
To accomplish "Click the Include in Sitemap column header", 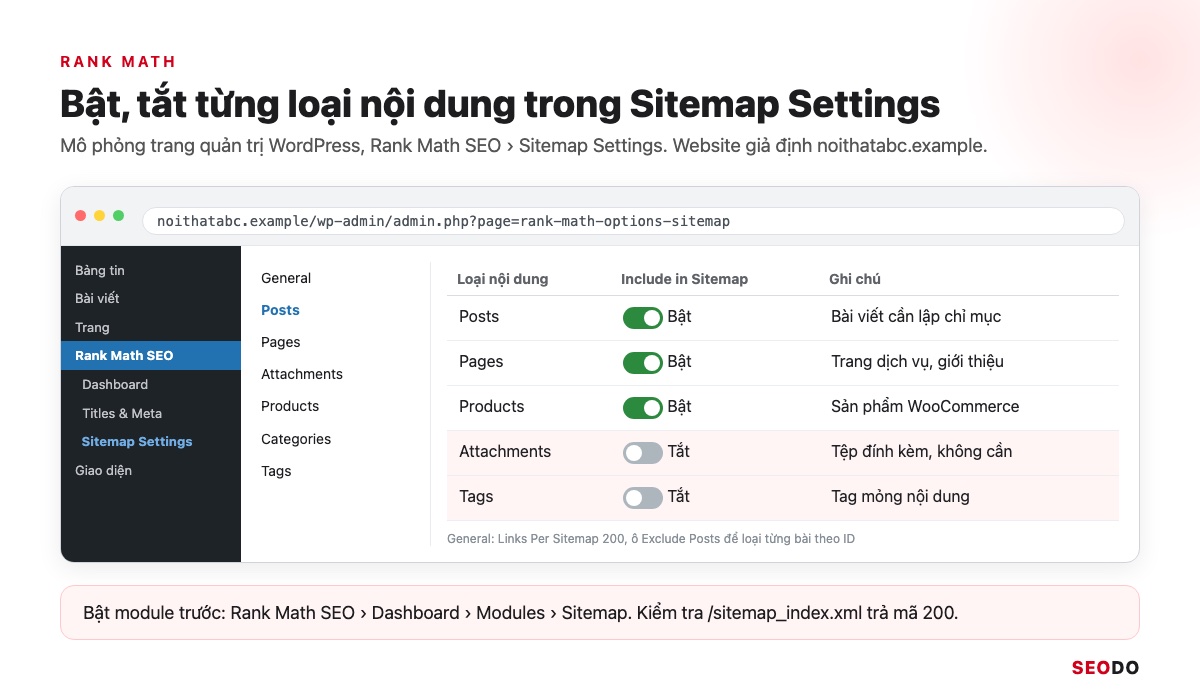I will click(x=684, y=279).
